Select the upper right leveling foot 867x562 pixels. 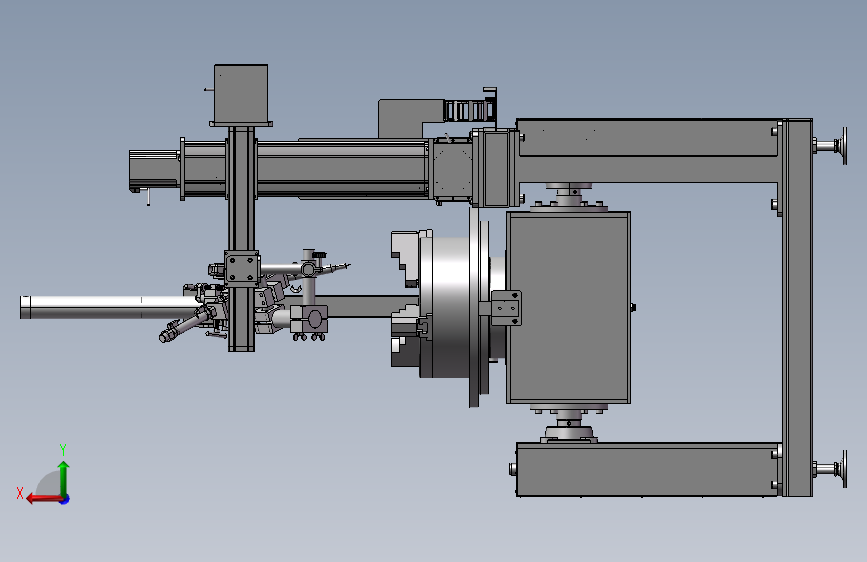tap(831, 146)
